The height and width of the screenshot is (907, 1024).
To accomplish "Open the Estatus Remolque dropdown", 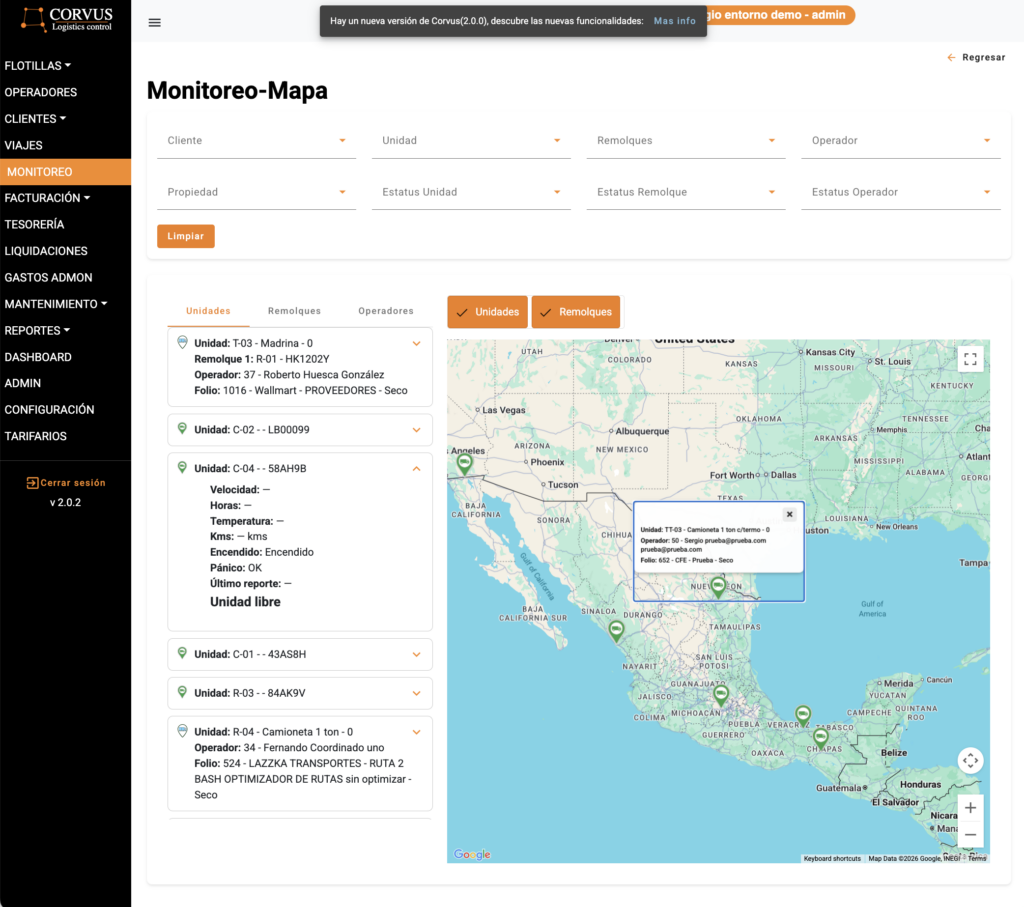I will pos(686,192).
